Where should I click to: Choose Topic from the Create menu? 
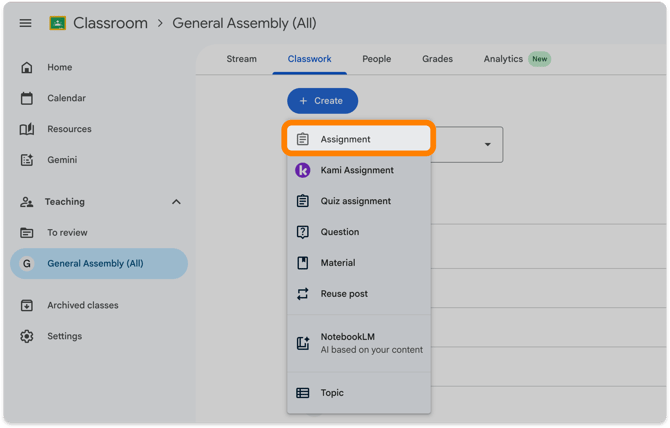[x=359, y=393]
